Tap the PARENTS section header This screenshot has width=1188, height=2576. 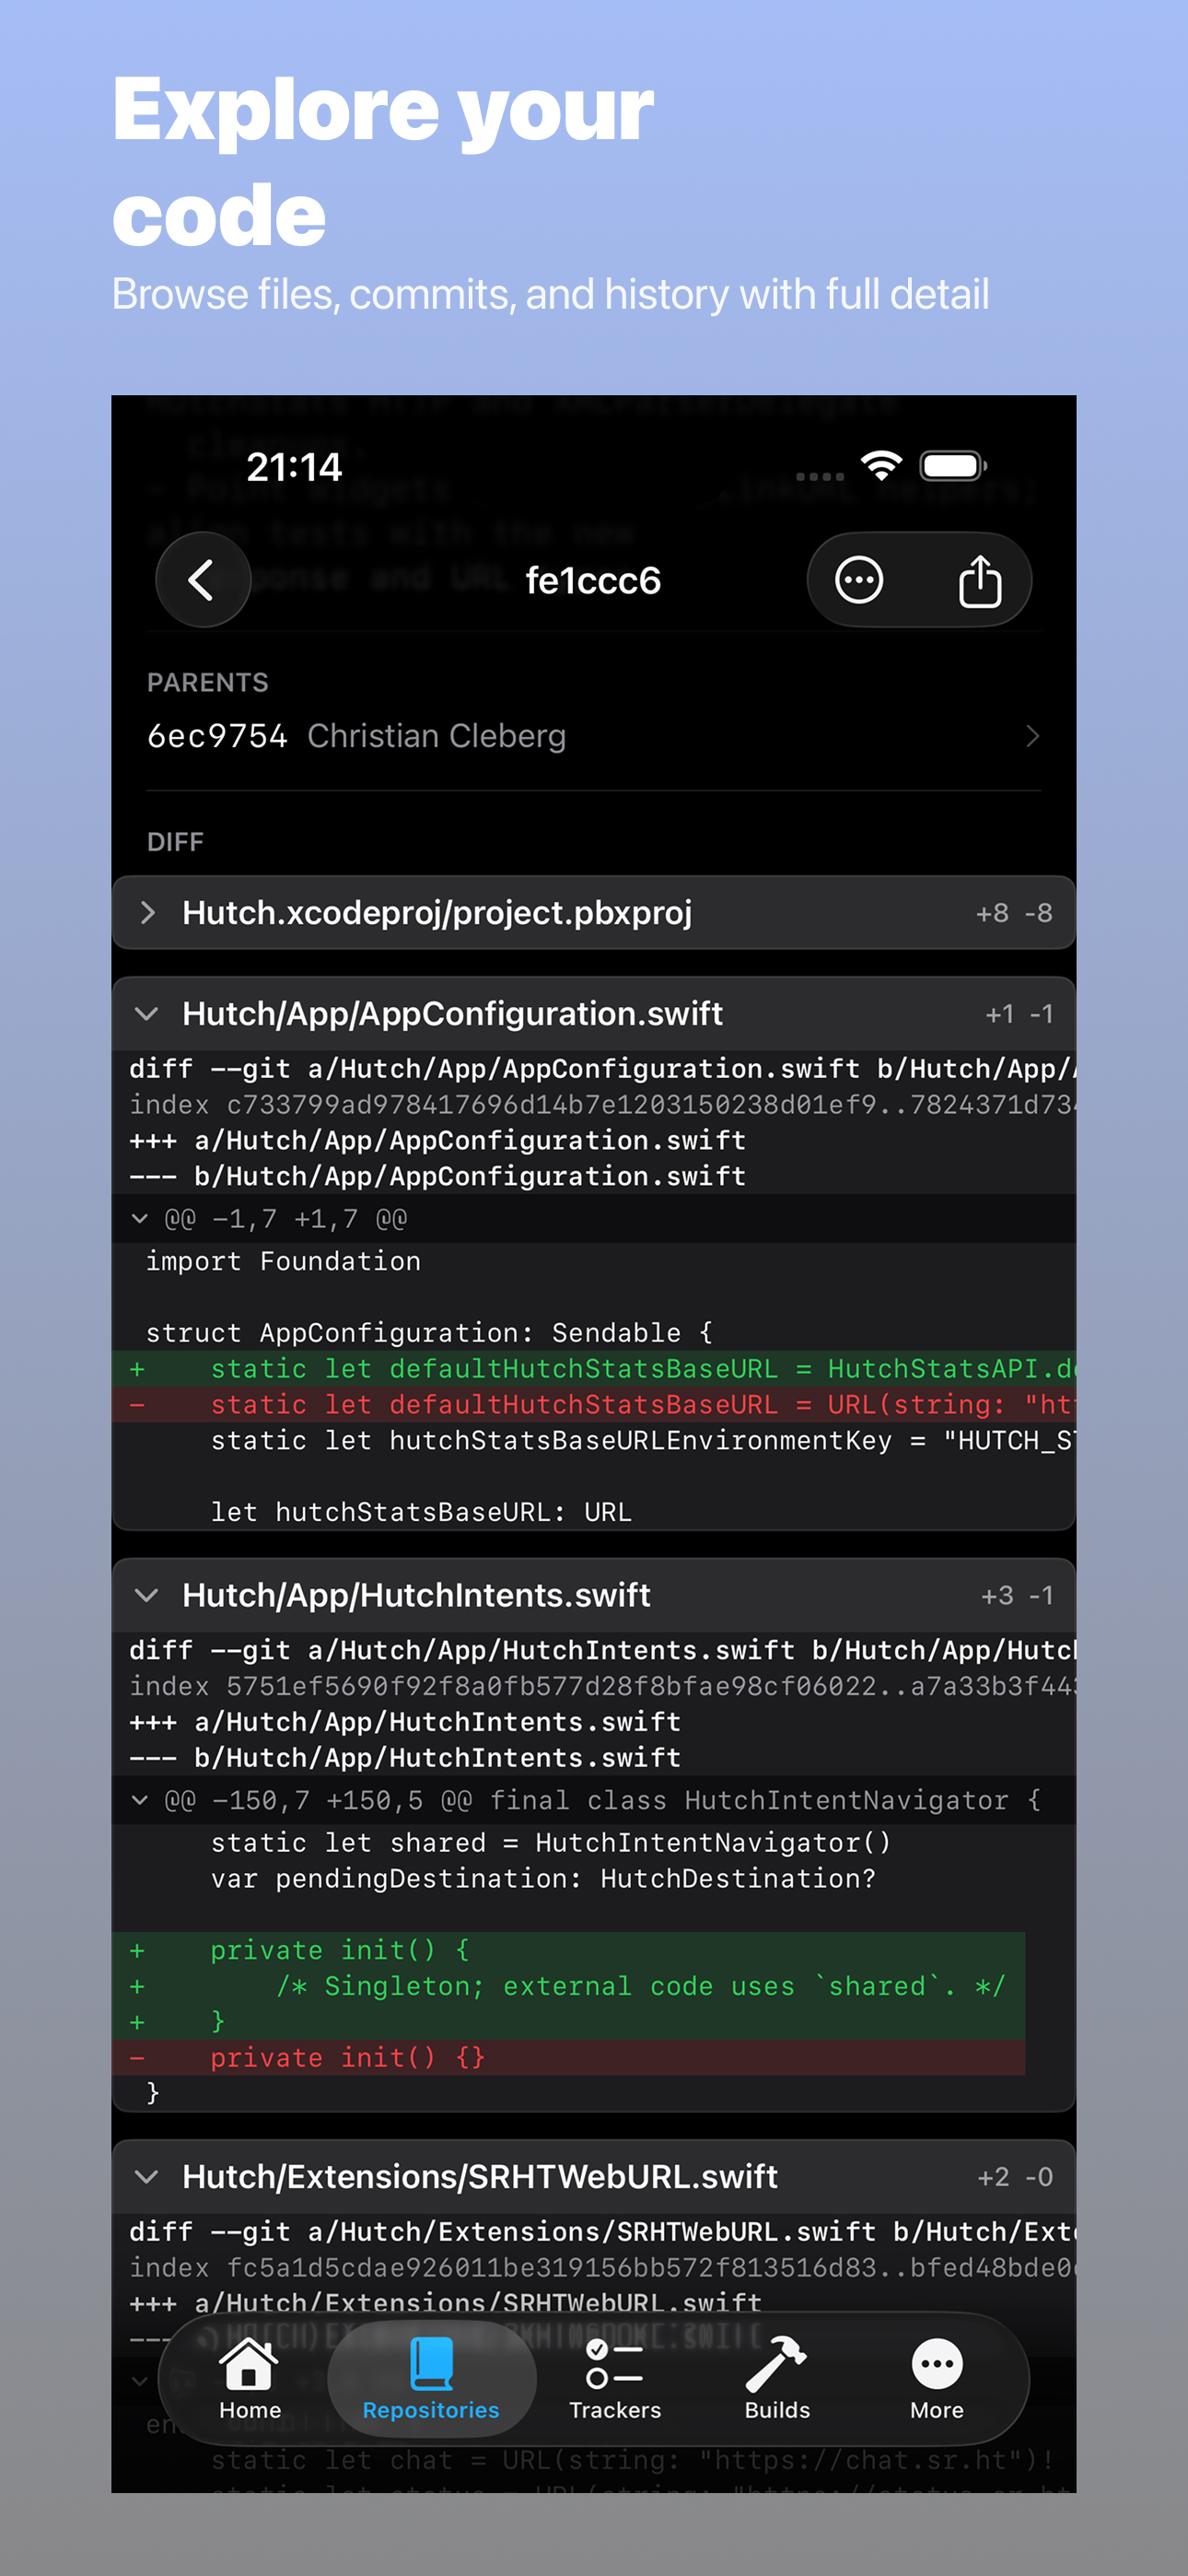click(208, 682)
